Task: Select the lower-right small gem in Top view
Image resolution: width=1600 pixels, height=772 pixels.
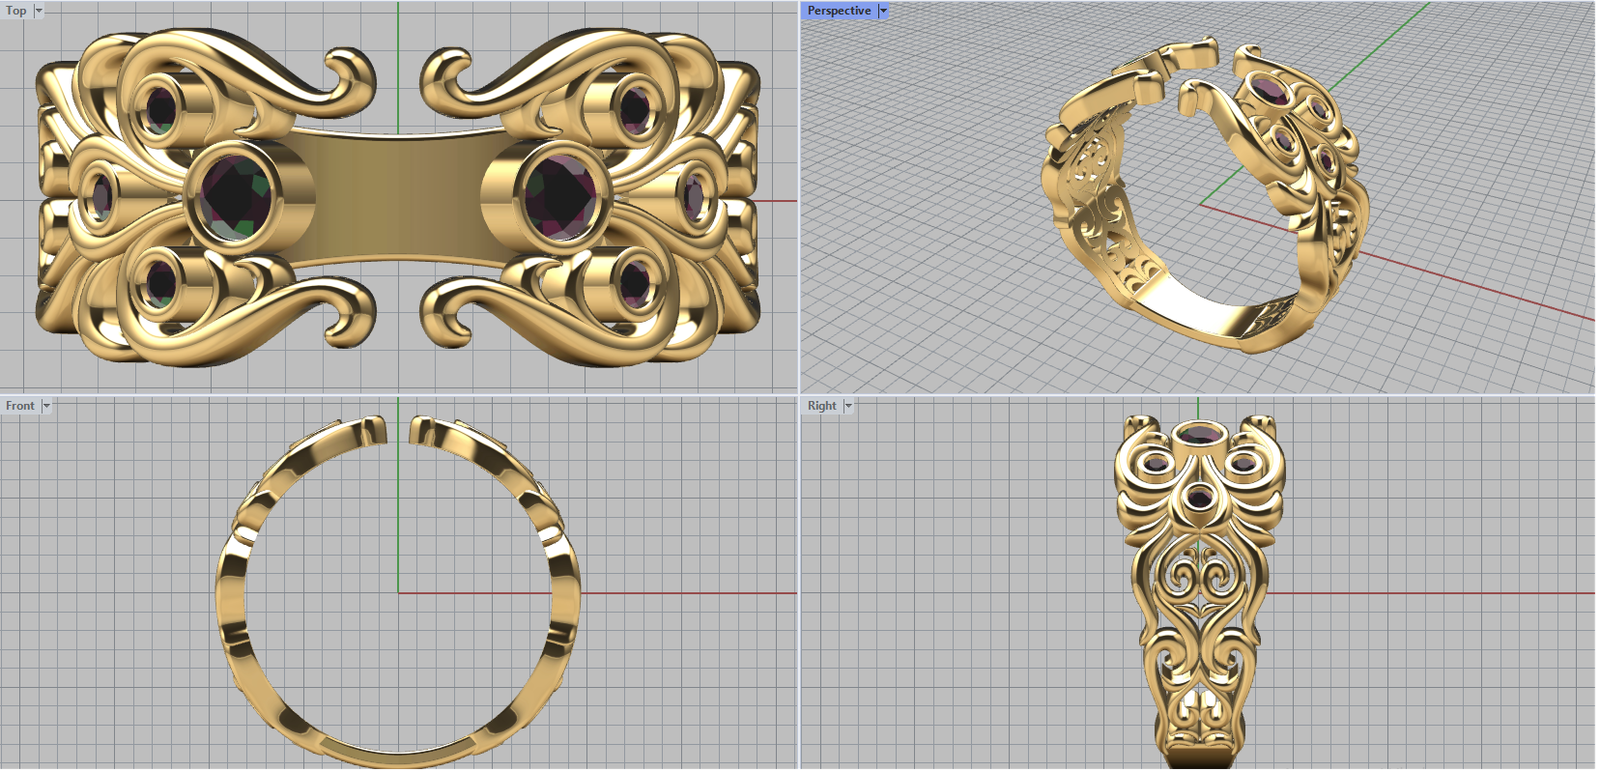Action: (x=634, y=282)
